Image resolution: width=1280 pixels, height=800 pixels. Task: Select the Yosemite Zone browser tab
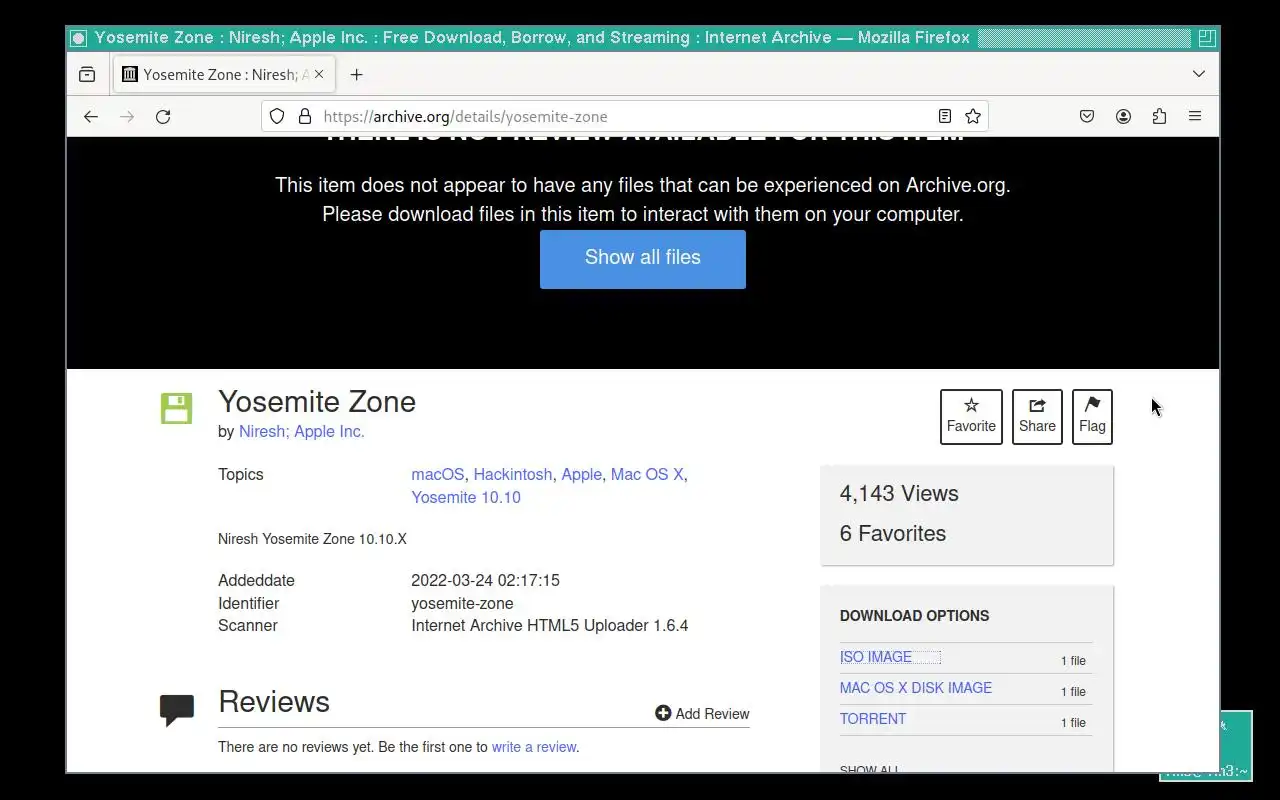point(225,74)
